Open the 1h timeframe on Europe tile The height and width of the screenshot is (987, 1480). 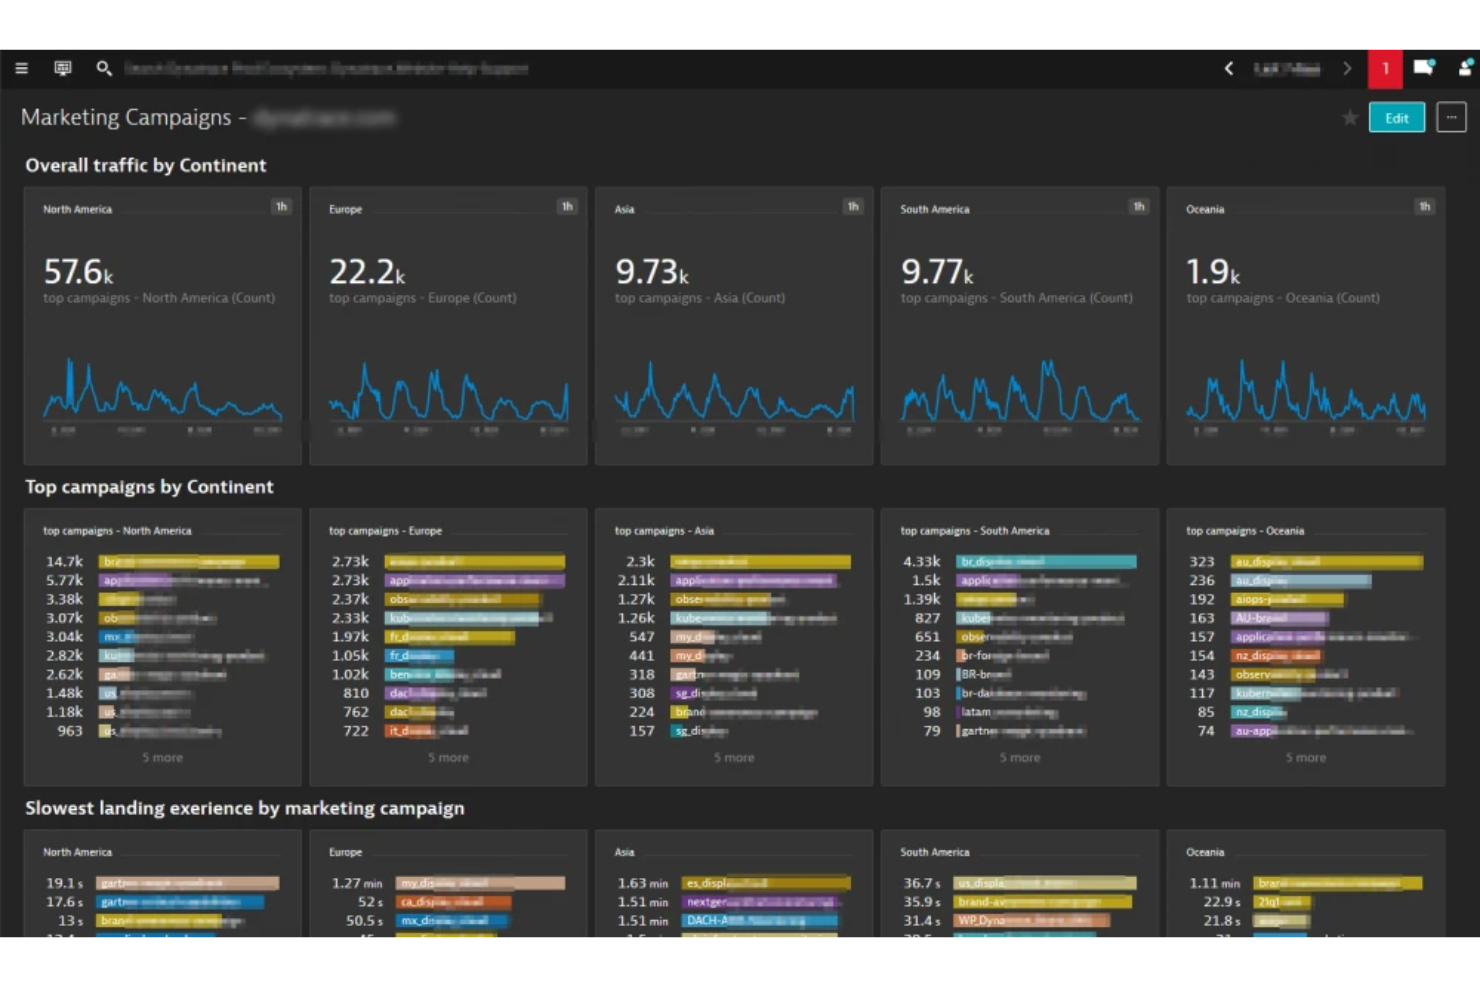567,206
